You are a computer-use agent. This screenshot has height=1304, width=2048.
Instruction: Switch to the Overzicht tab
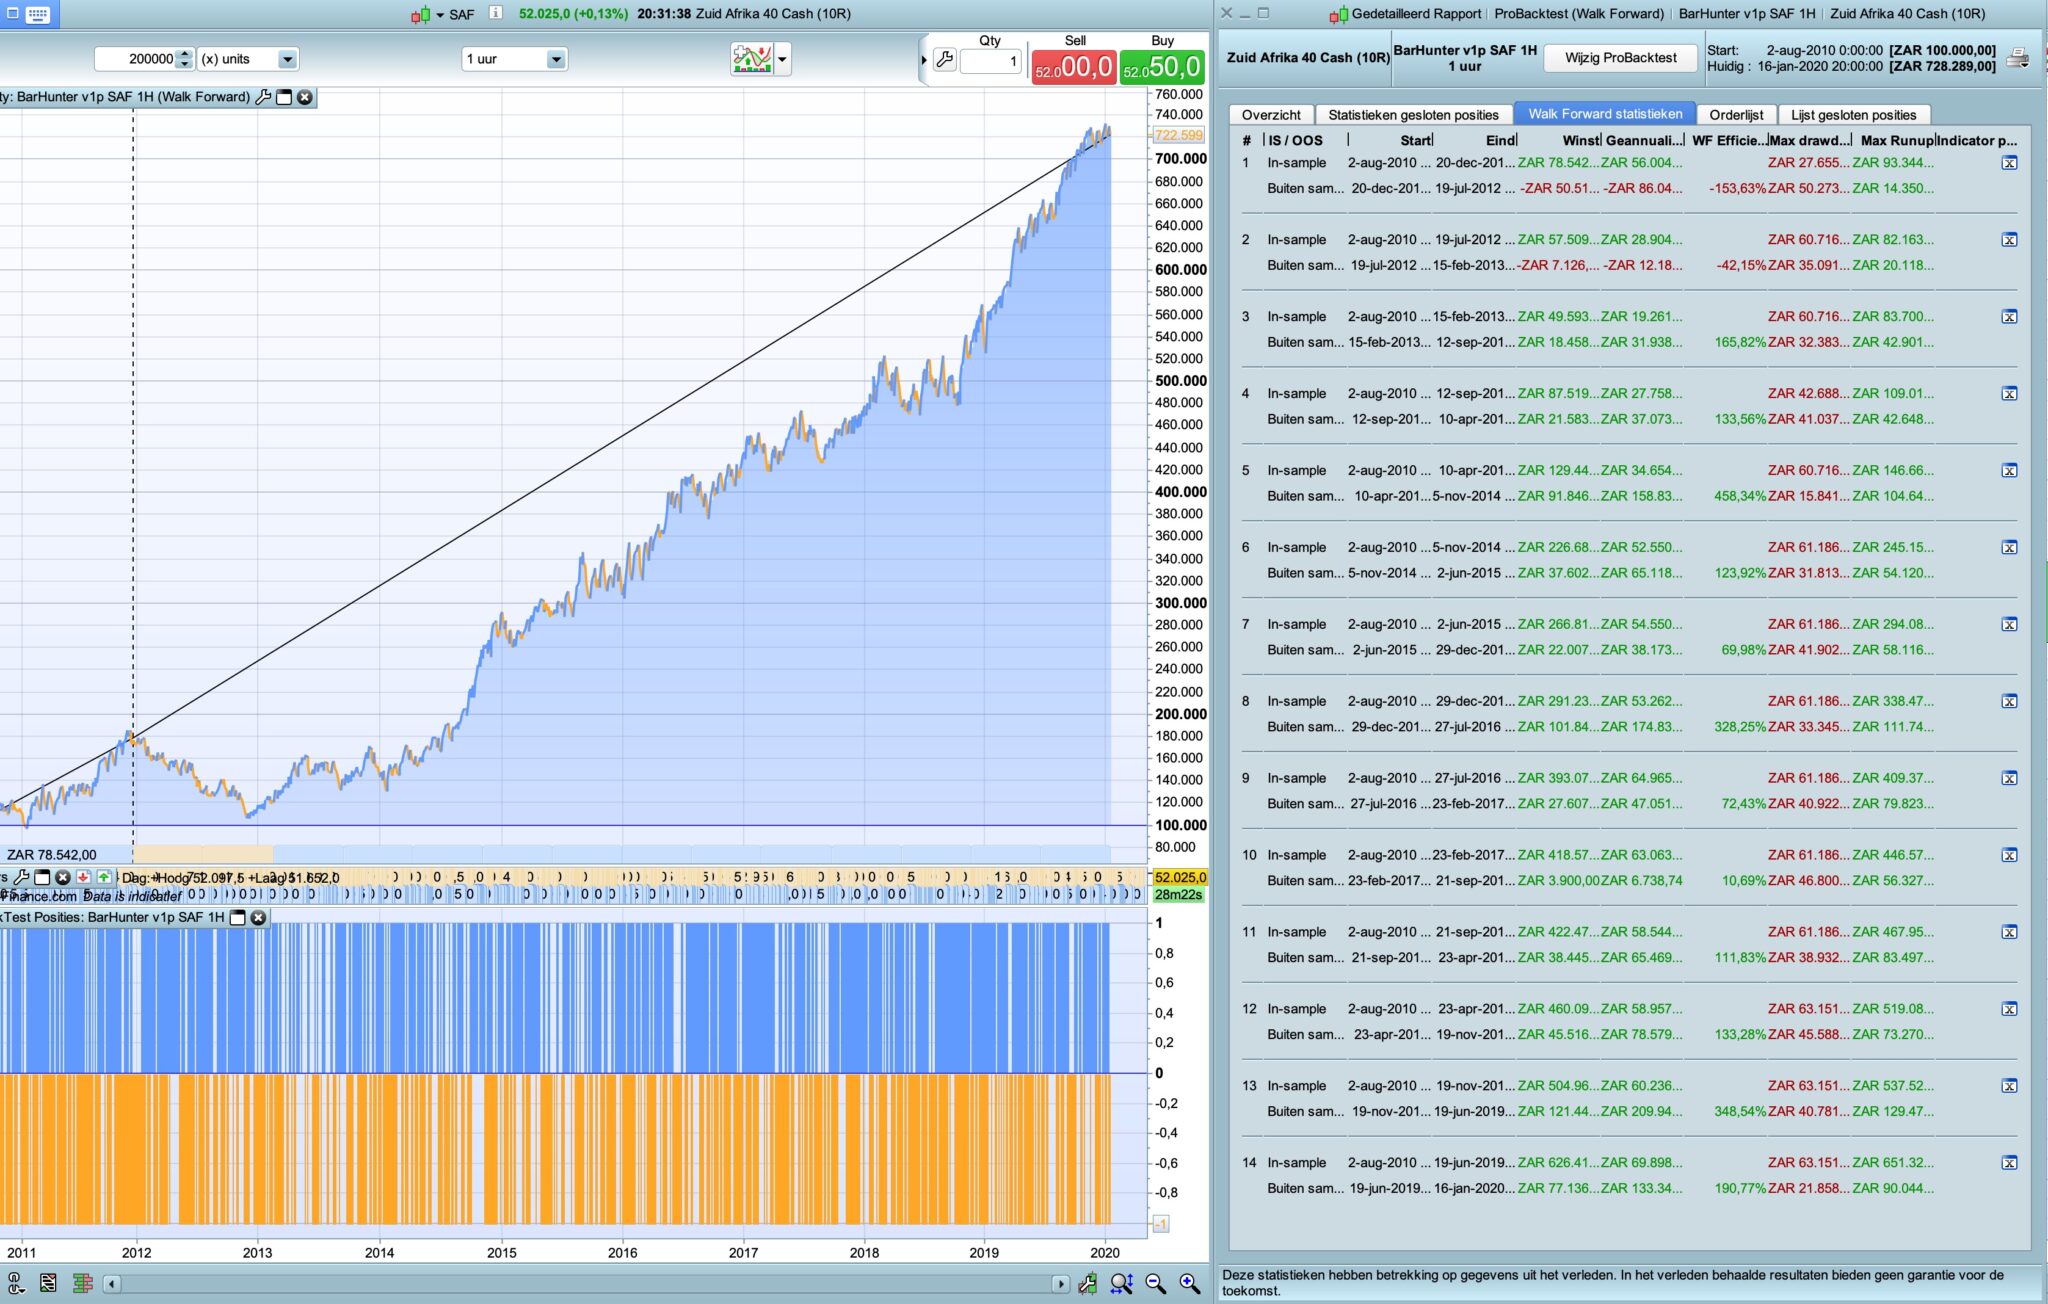1271,115
